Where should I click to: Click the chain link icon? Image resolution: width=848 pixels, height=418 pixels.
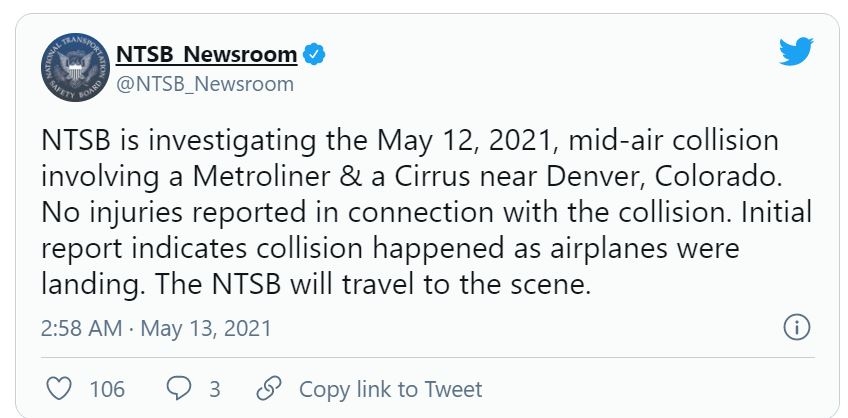[268, 388]
